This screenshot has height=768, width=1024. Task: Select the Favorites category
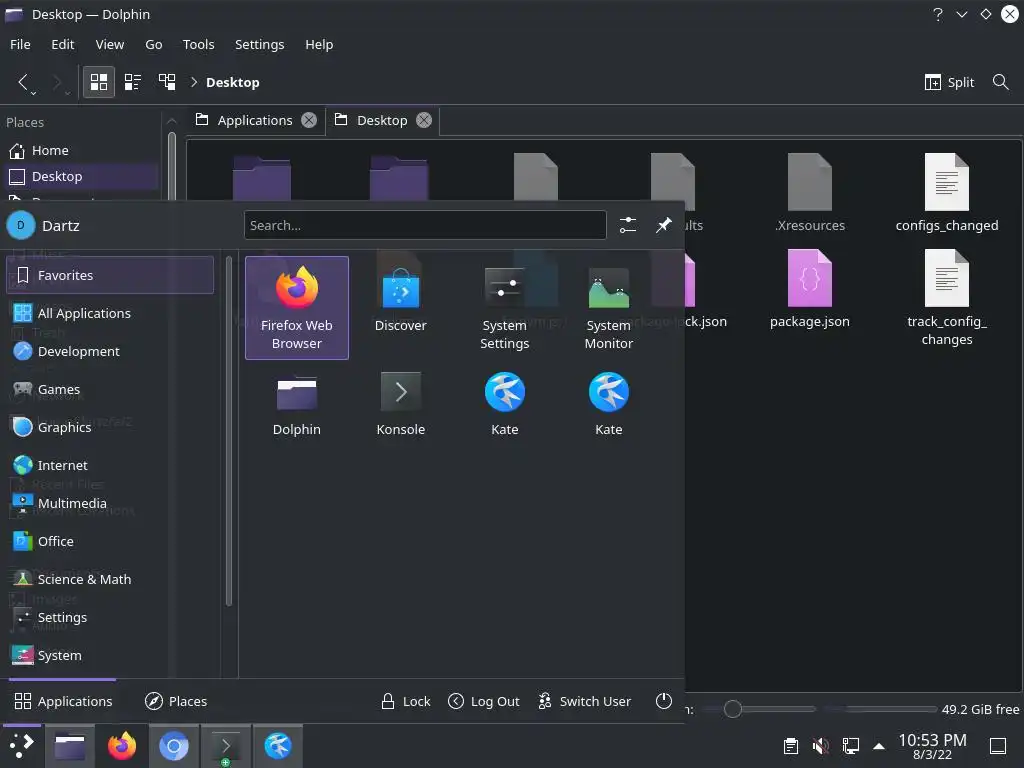110,275
